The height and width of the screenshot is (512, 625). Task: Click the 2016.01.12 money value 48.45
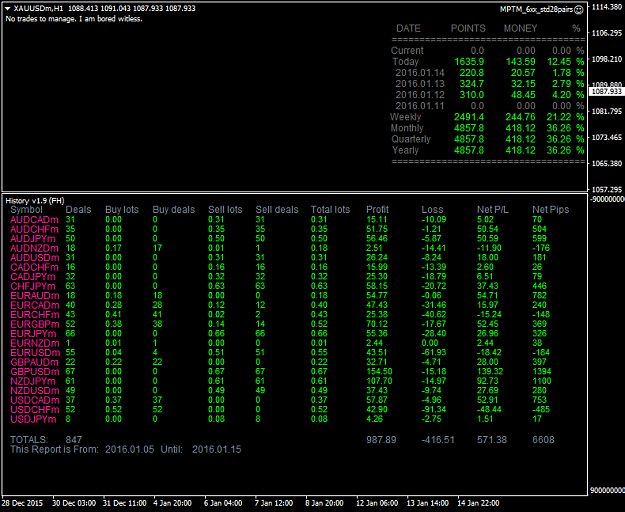[x=523, y=95]
